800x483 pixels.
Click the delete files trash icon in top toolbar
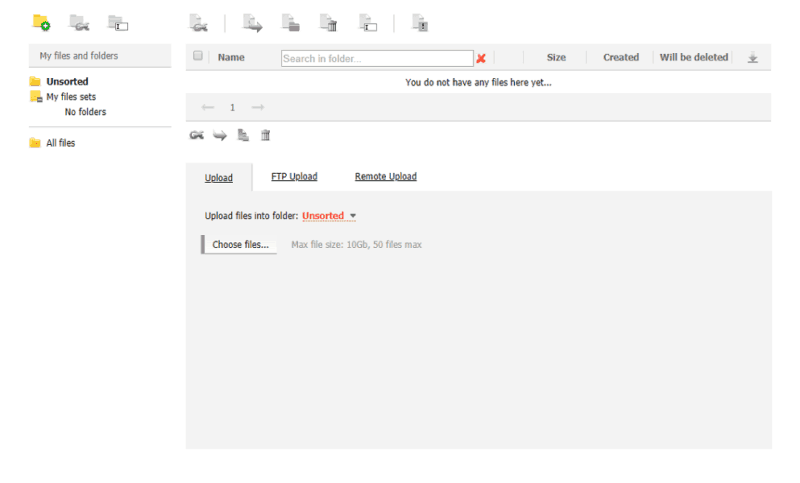tap(328, 22)
